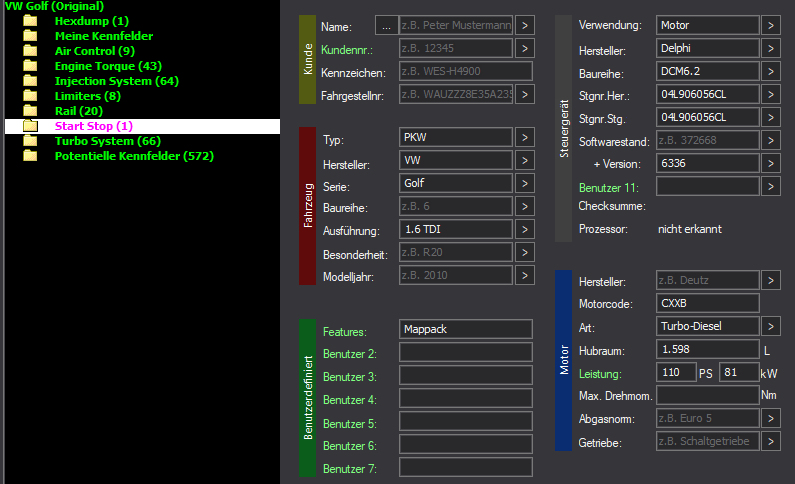Select the Engine Torque (43) folder
The height and width of the screenshot is (484, 795).
click(108, 66)
